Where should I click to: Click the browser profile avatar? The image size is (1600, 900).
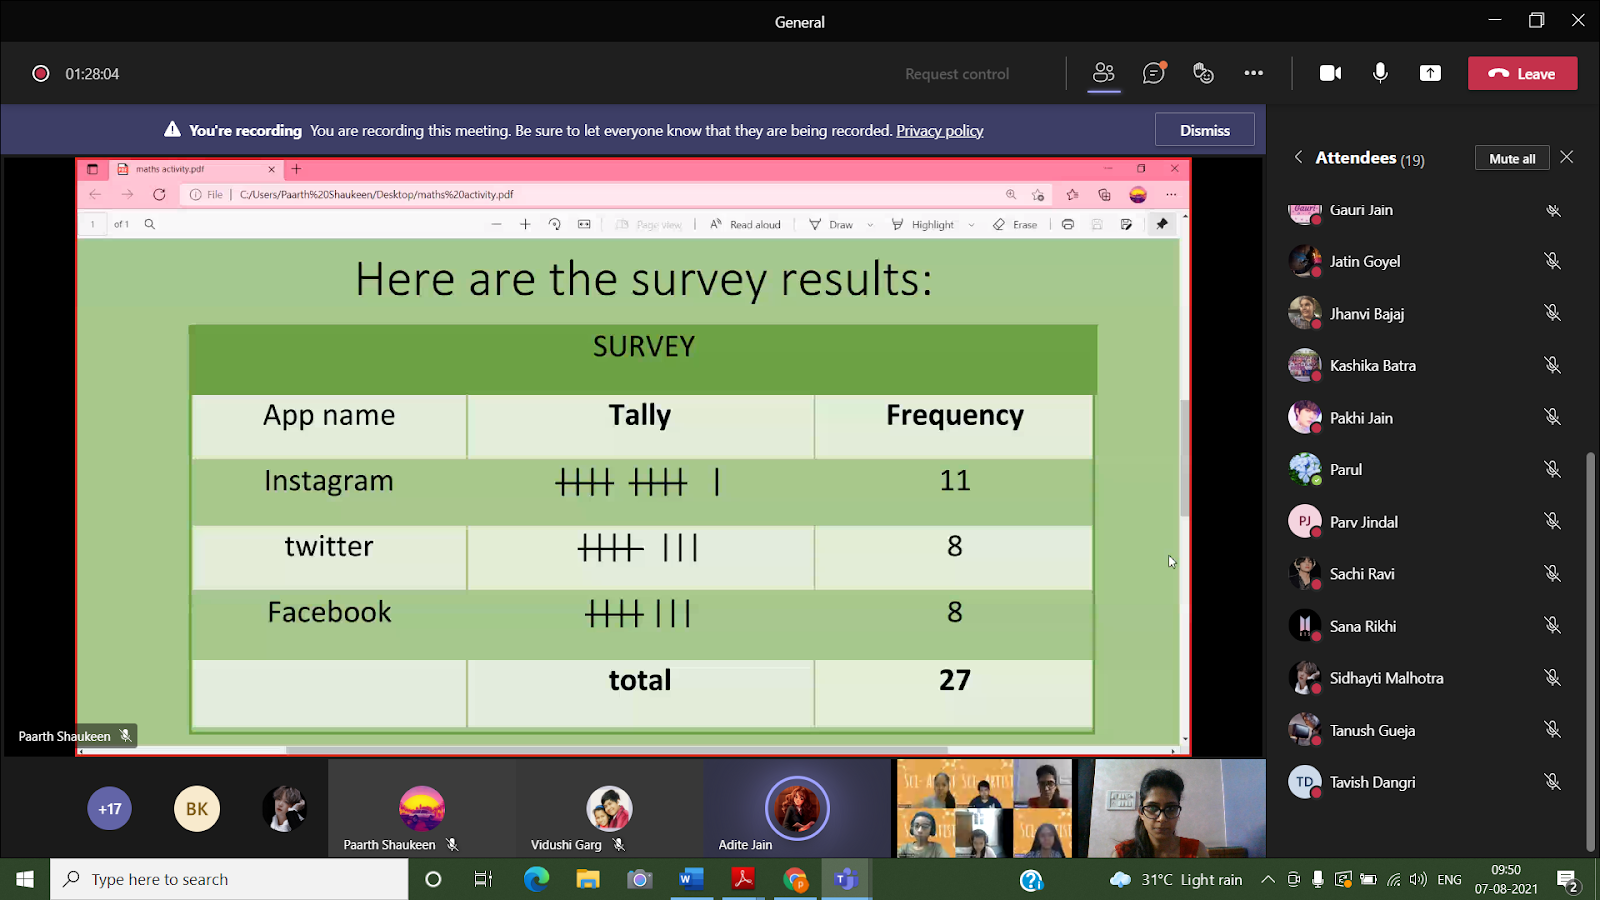[1138, 194]
